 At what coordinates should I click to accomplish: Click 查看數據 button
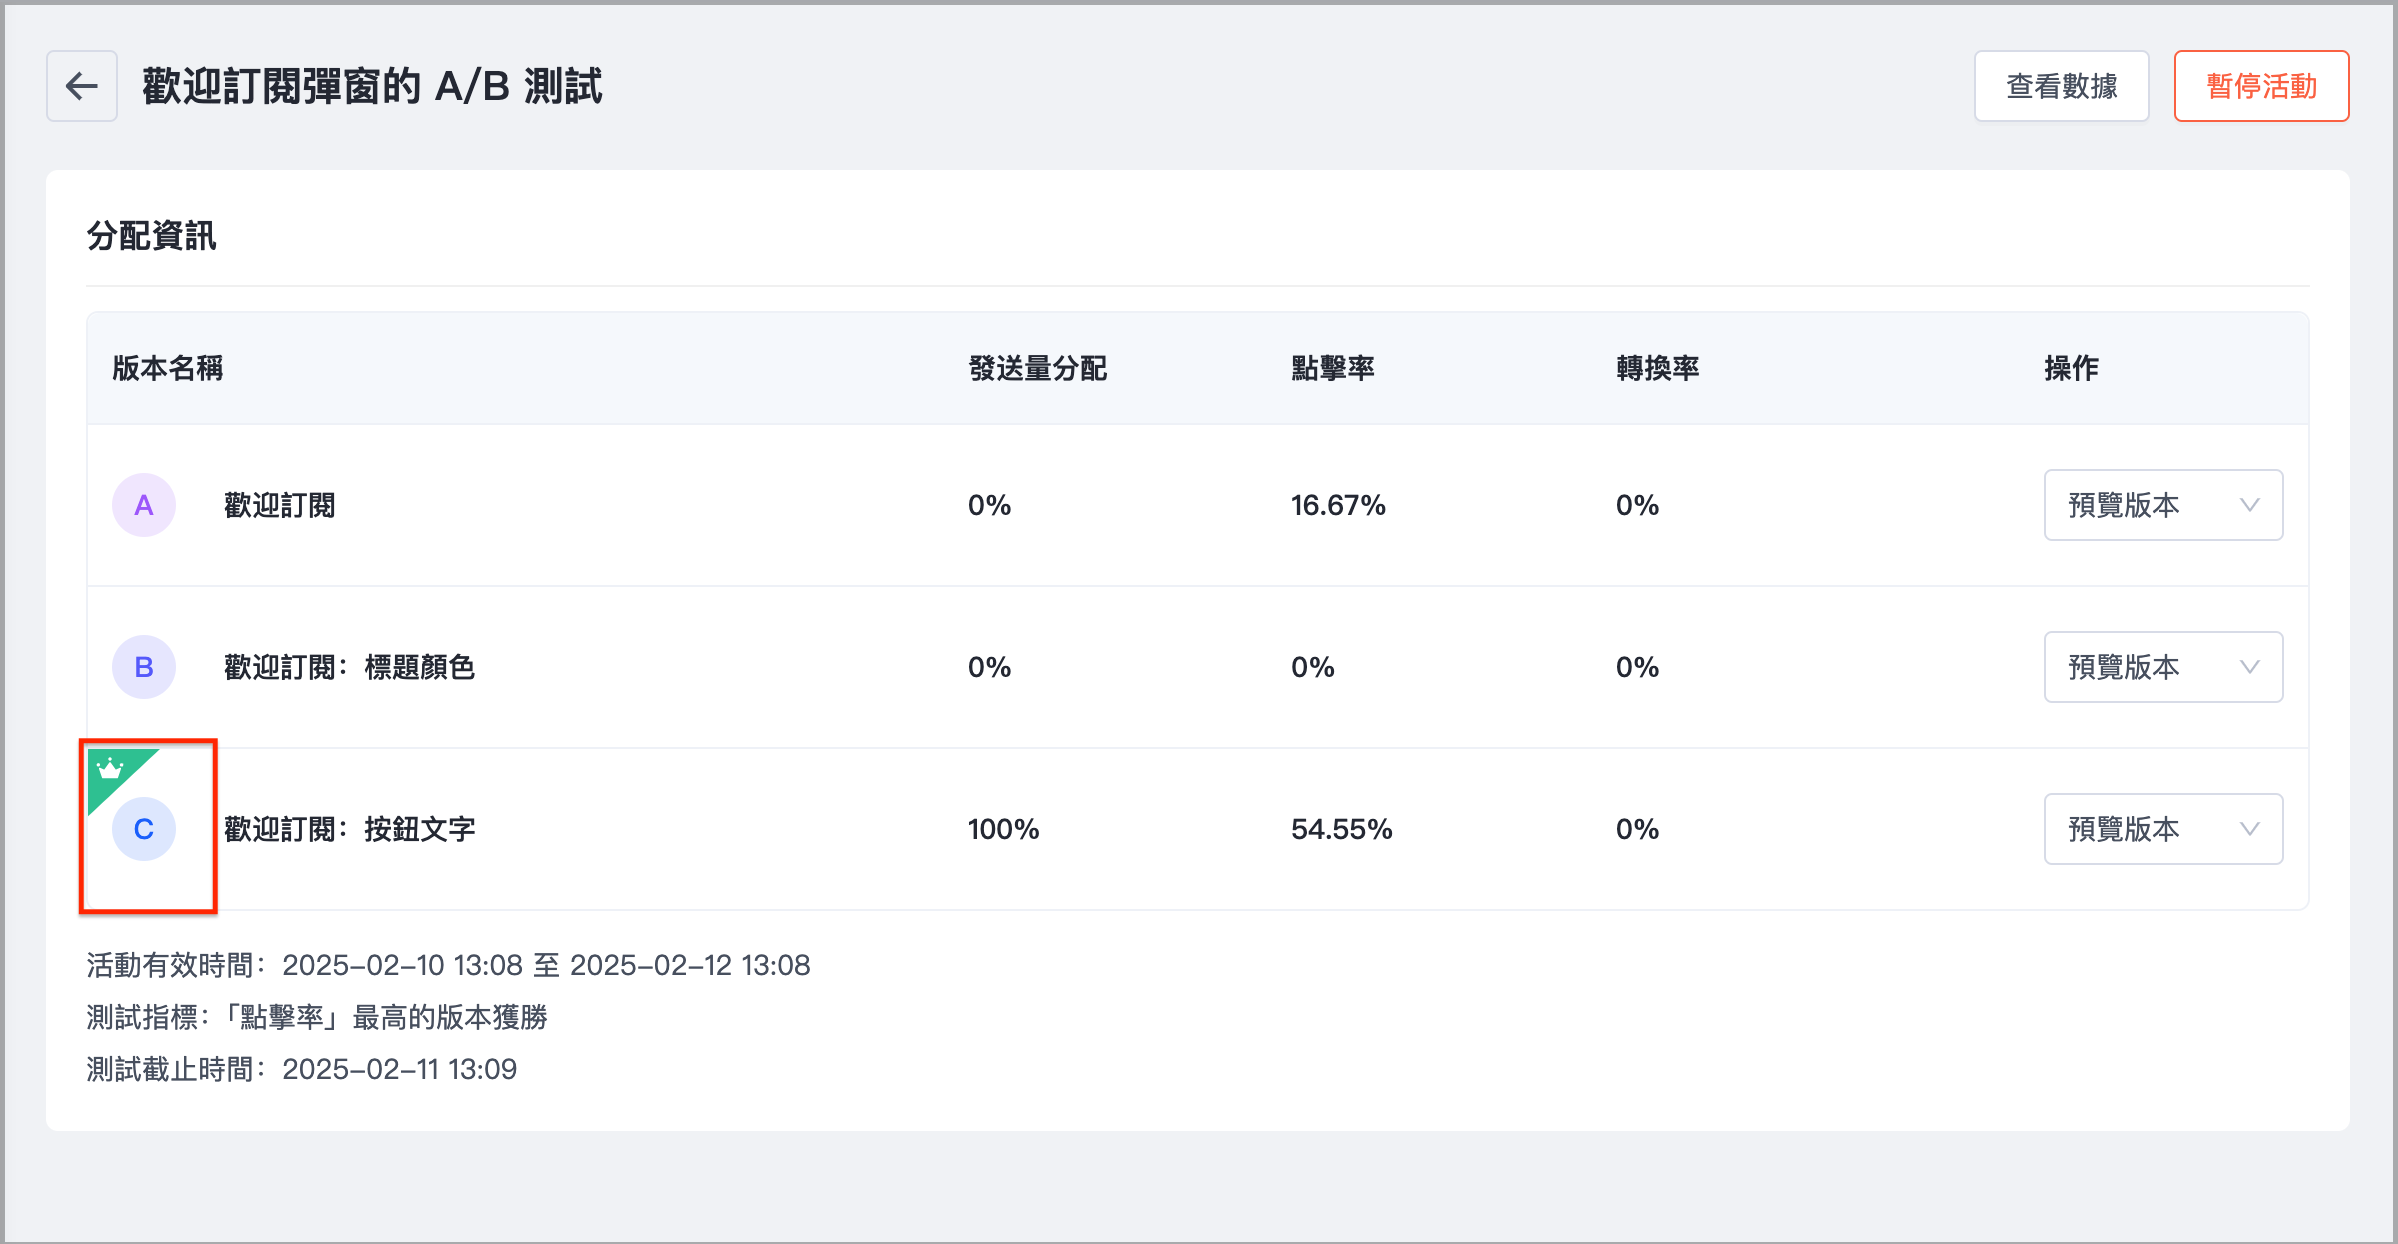tap(2061, 86)
